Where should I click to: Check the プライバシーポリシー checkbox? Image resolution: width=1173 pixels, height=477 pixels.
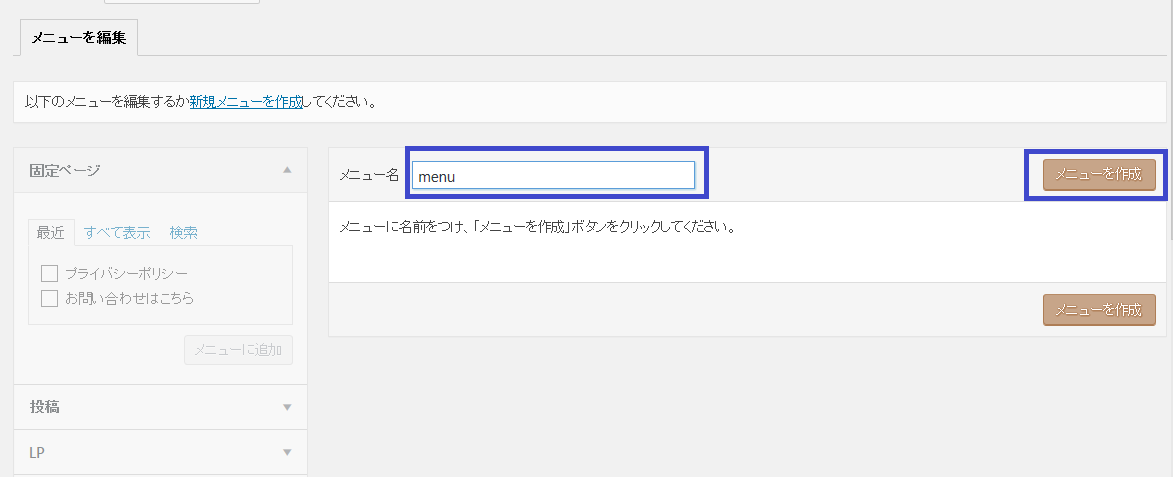pos(49,273)
